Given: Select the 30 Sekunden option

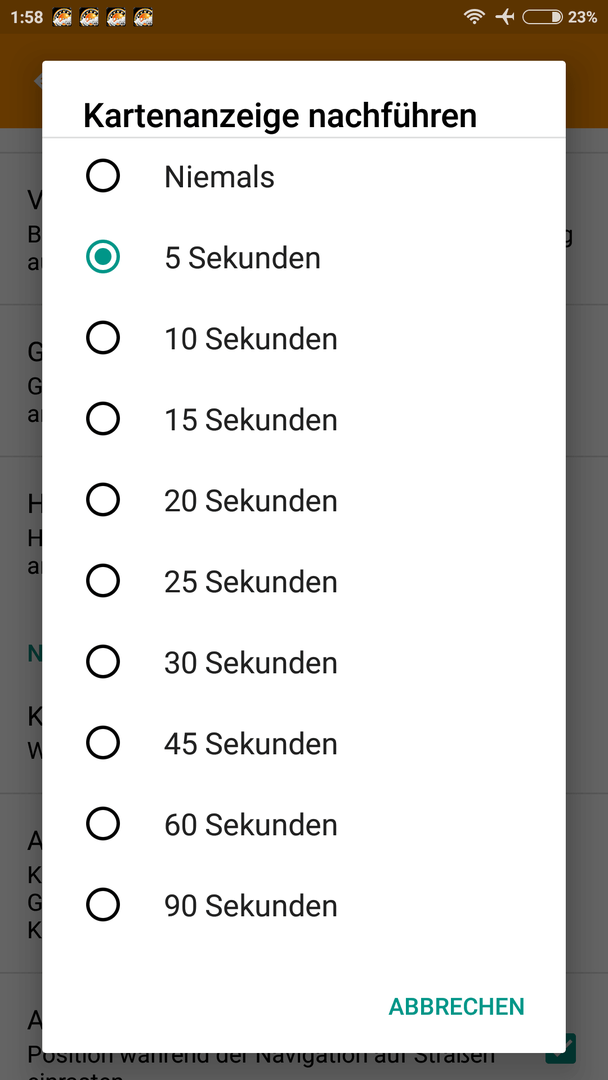Looking at the screenshot, I should (x=304, y=662).
